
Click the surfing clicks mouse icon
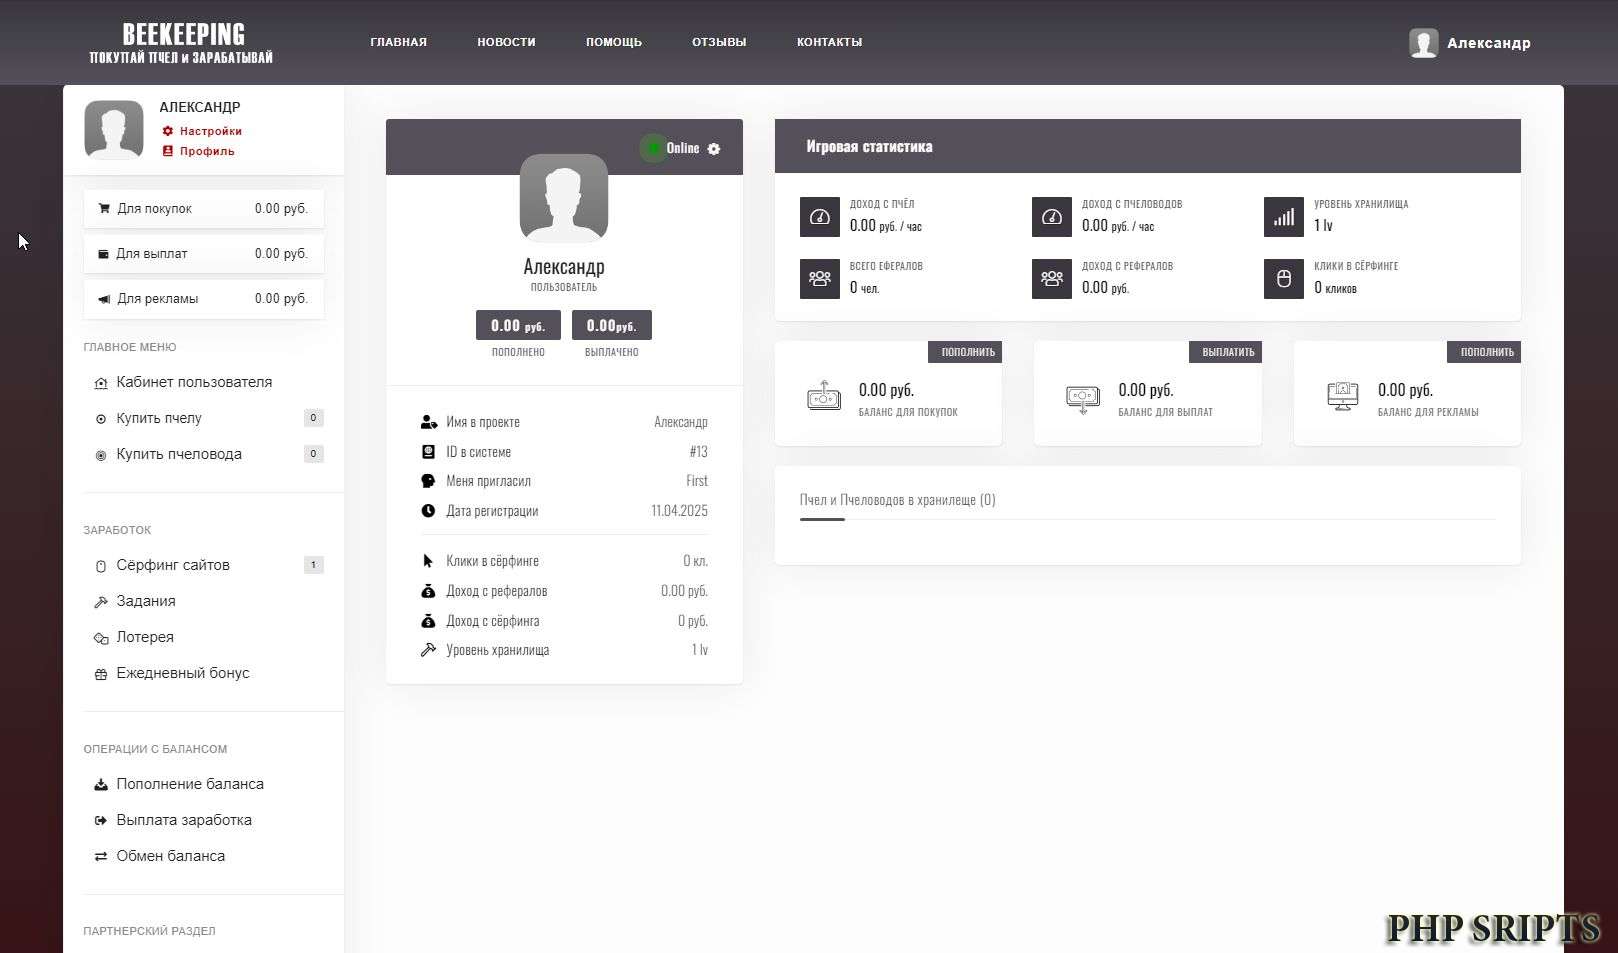click(1283, 279)
